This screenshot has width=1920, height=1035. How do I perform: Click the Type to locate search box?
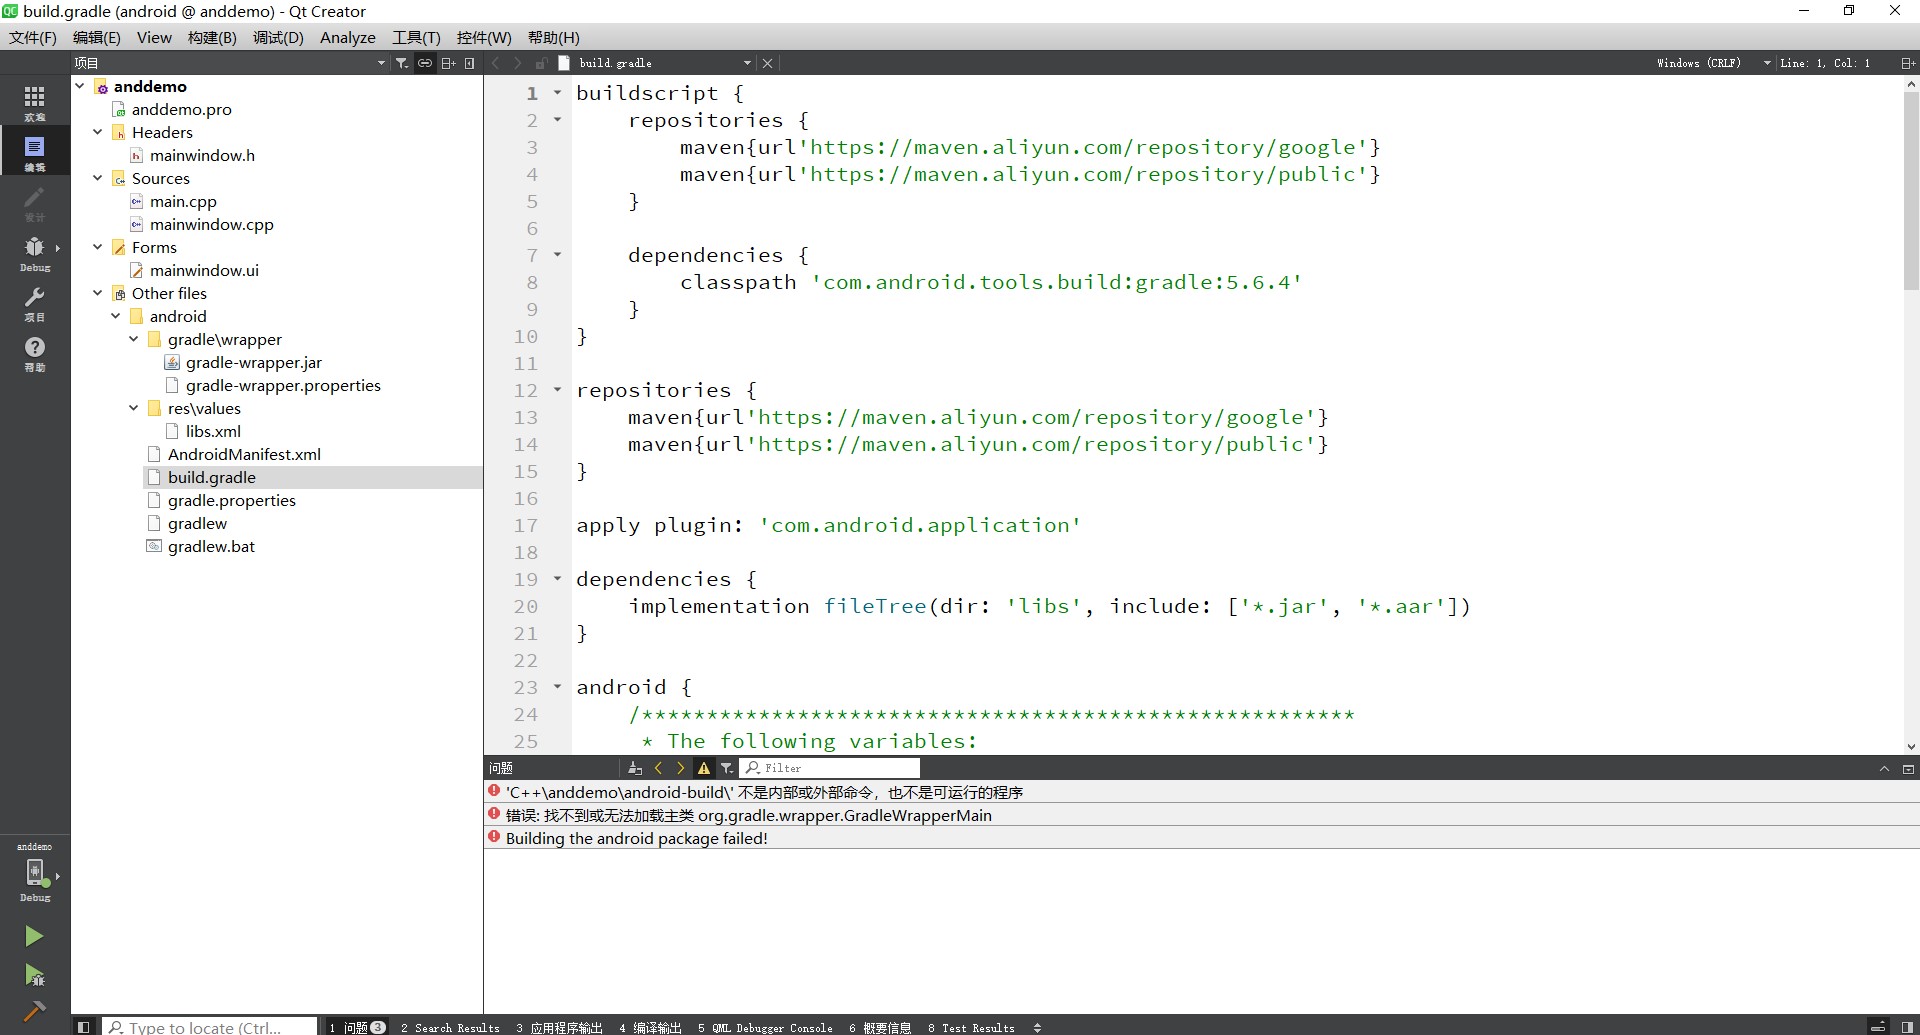(x=210, y=1027)
